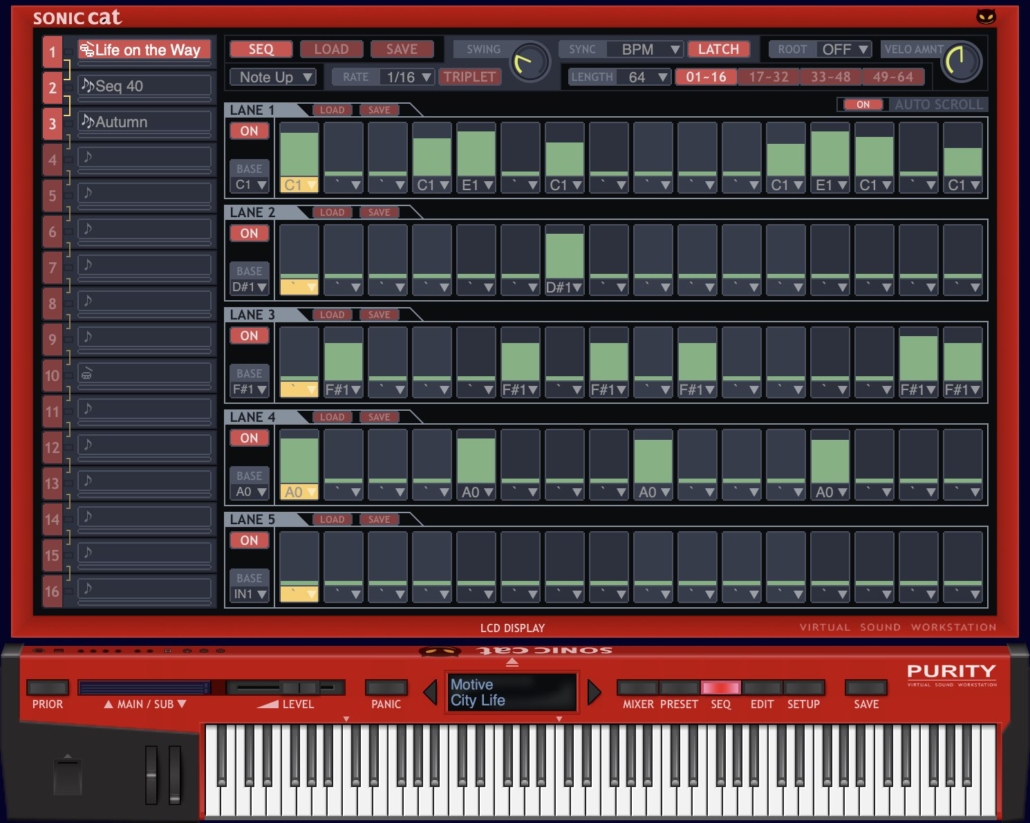Enable TRIPLET timing mode
The height and width of the screenshot is (823, 1030).
coord(470,76)
